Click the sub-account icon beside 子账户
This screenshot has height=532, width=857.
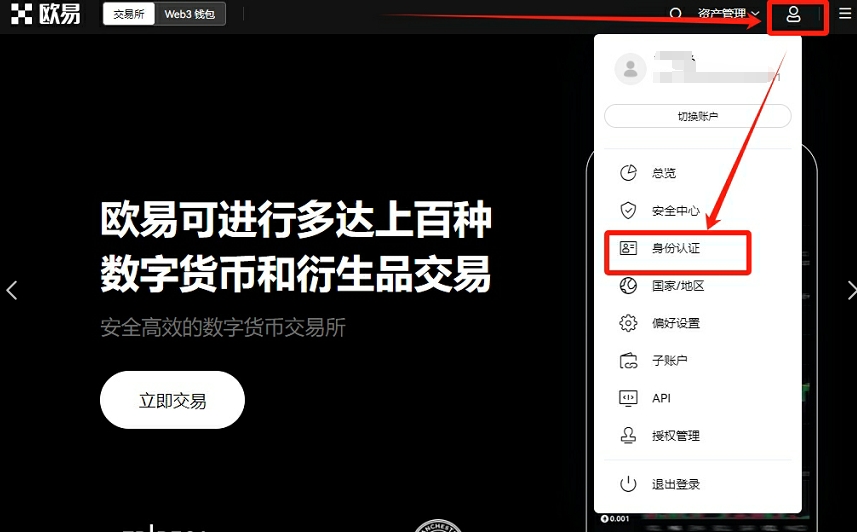(x=628, y=361)
